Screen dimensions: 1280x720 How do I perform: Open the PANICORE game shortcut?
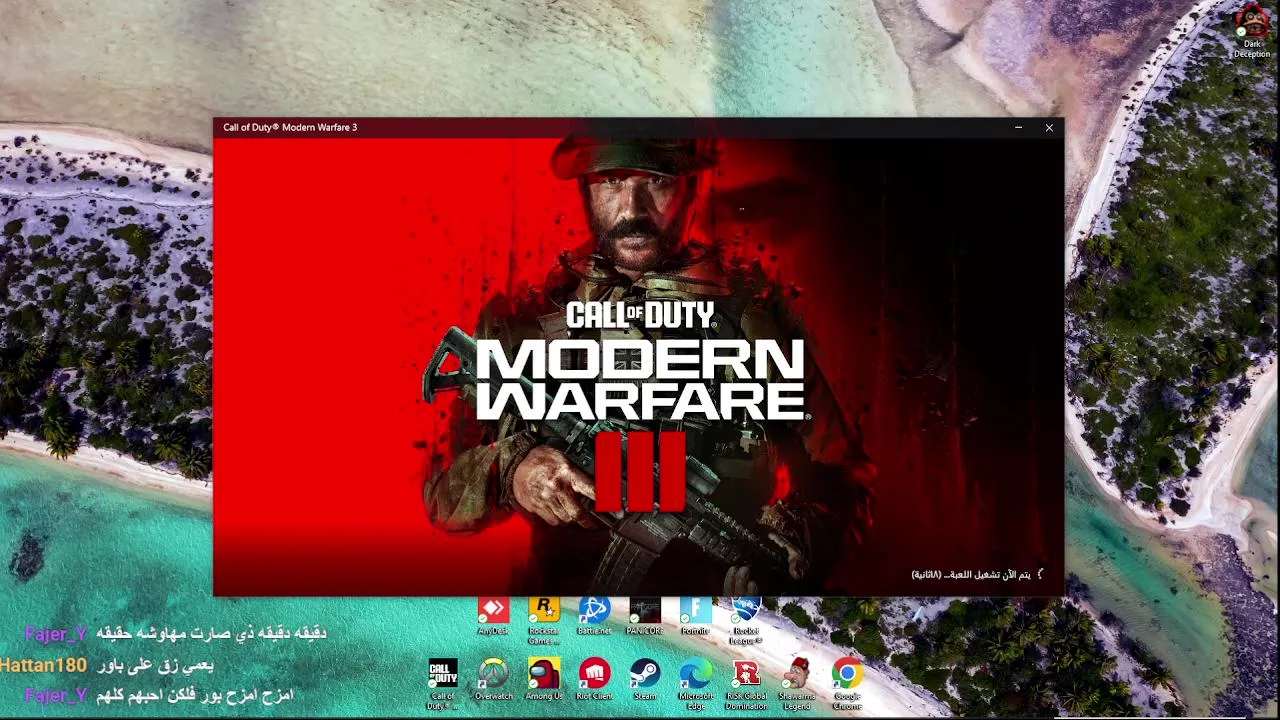point(645,616)
